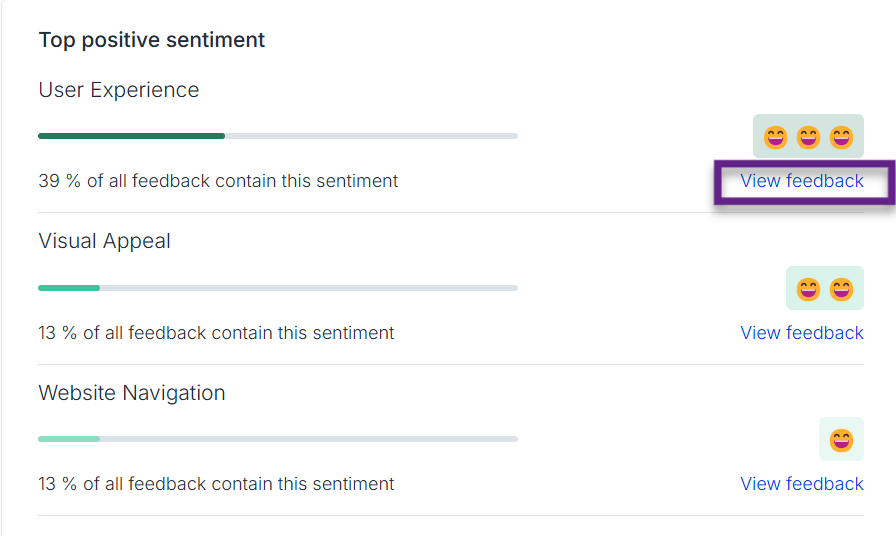The width and height of the screenshot is (896, 536).
Task: Click the dark green filled part of User Experience bar
Action: 131,136
